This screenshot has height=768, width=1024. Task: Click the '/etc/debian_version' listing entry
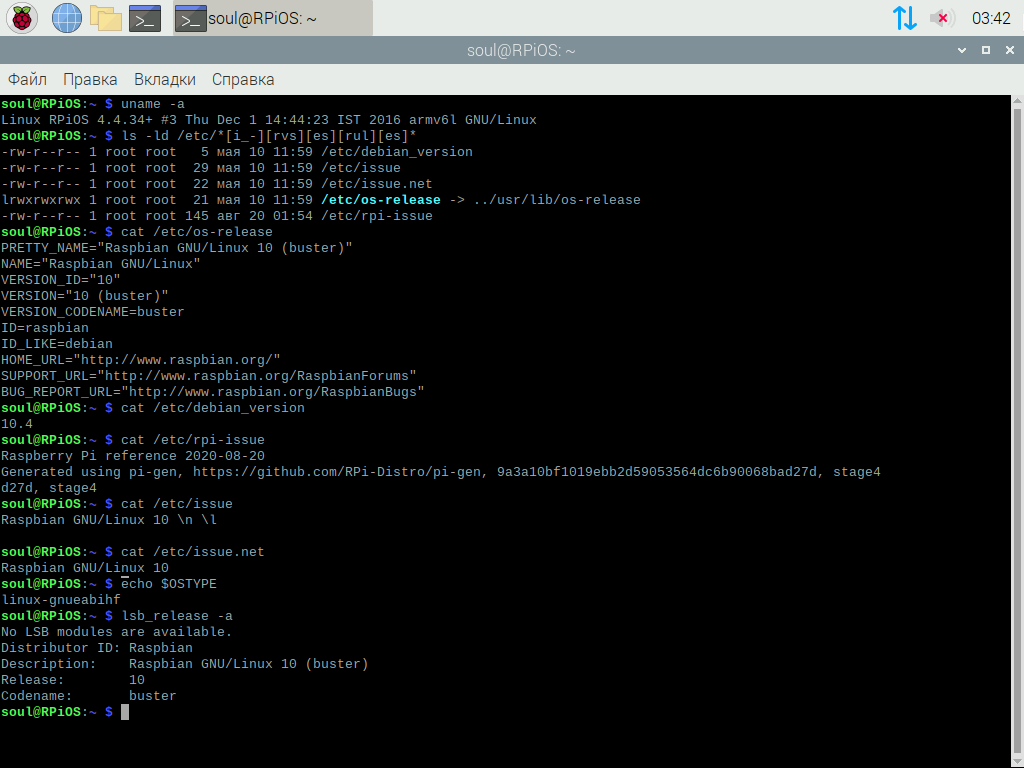point(396,152)
